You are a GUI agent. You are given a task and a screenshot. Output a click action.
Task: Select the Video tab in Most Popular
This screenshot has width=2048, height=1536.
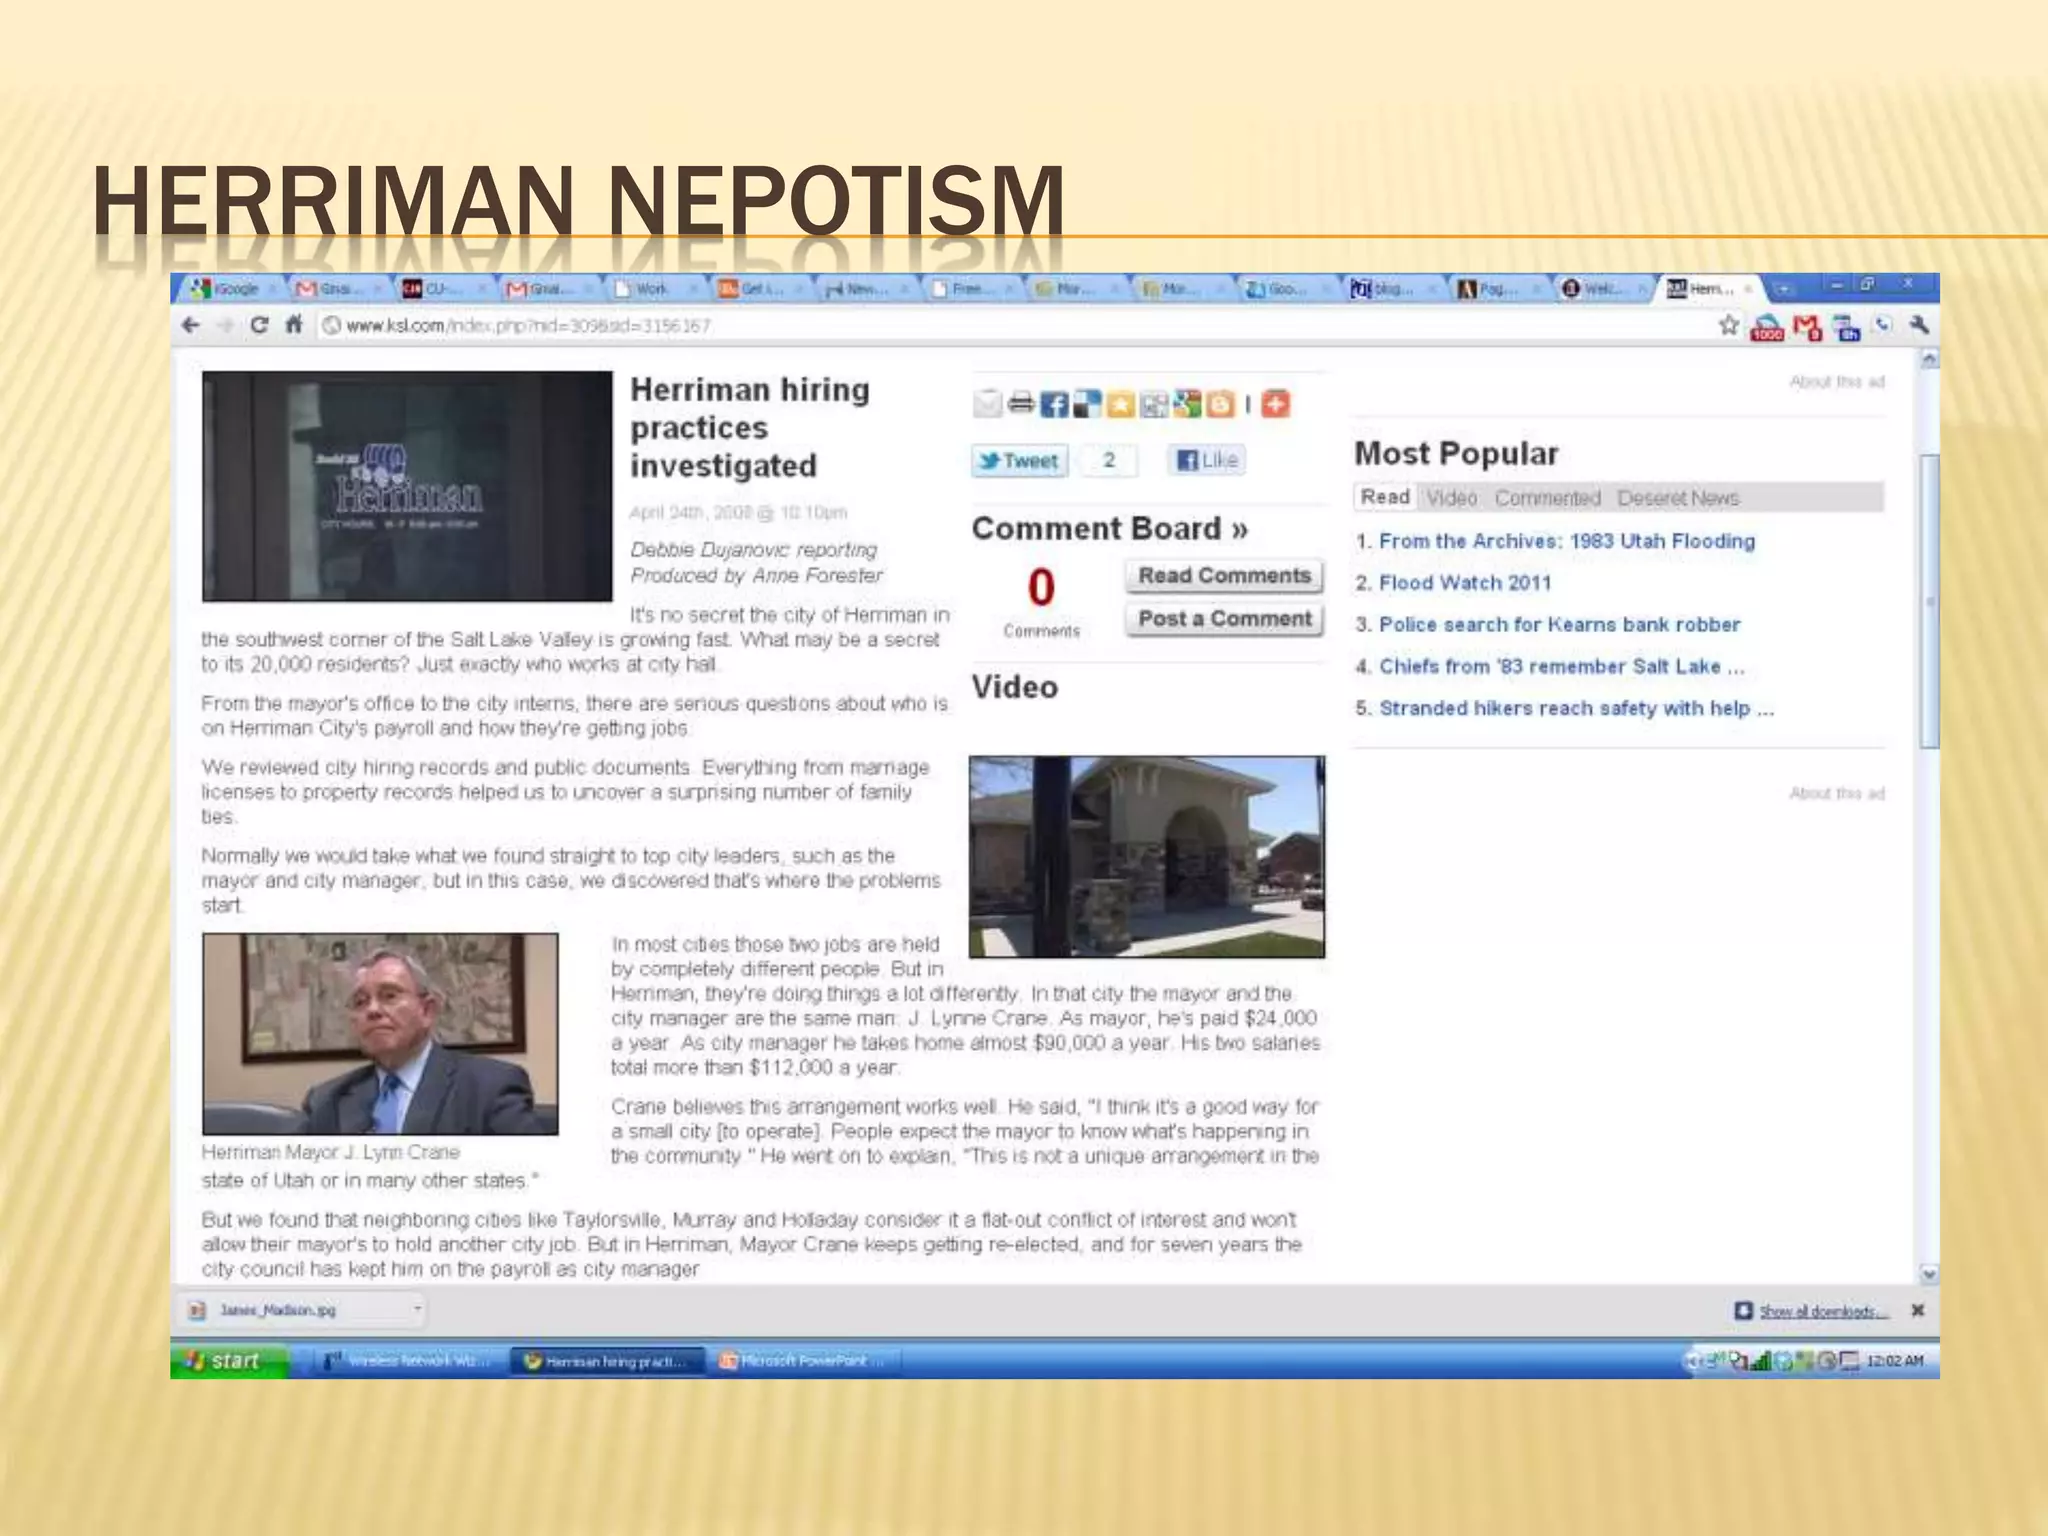[1451, 498]
